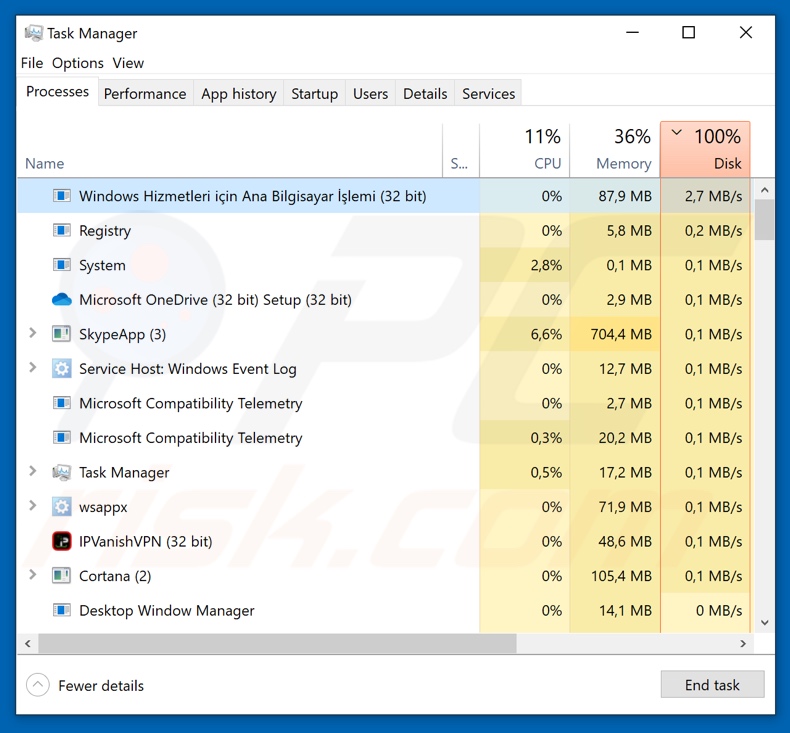Screen dimensions: 790x733
Task: Click the sort arrow on Disk column
Action: coord(677,133)
